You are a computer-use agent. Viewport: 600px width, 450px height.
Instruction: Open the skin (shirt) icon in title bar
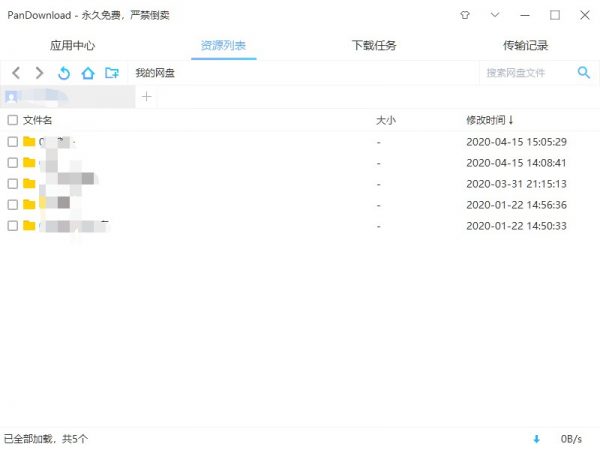tap(465, 15)
